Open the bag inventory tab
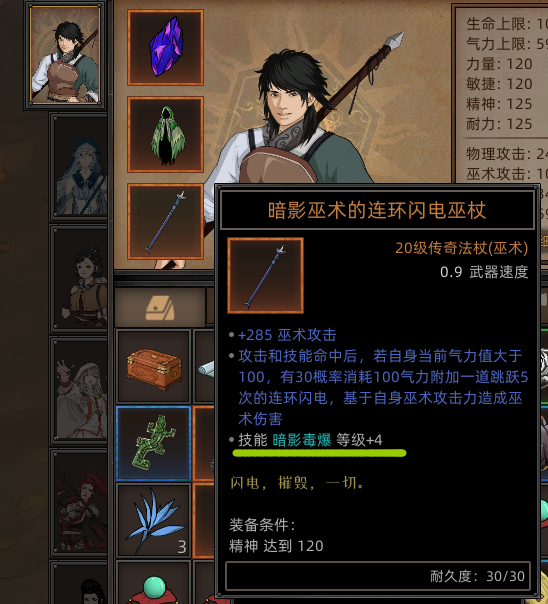This screenshot has height=604, width=548. pyautogui.click(x=160, y=308)
